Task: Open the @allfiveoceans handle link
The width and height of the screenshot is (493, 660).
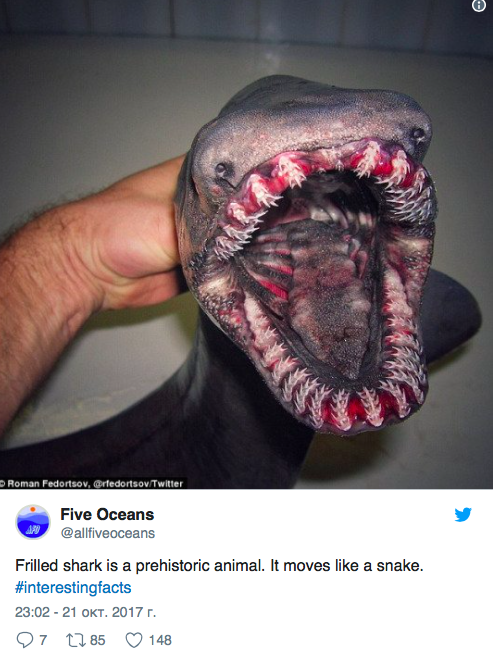Action: click(108, 533)
